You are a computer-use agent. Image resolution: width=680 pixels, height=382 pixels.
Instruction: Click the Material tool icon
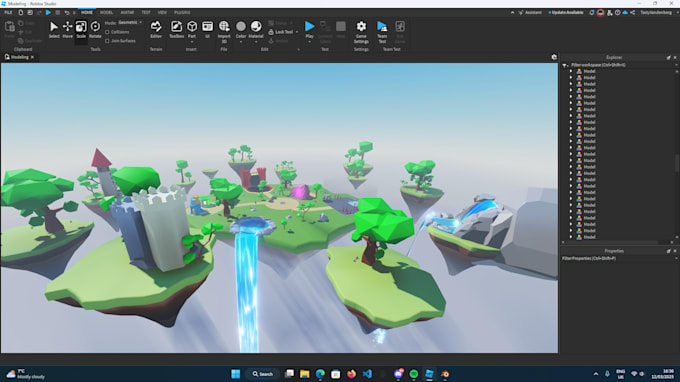pos(256,27)
